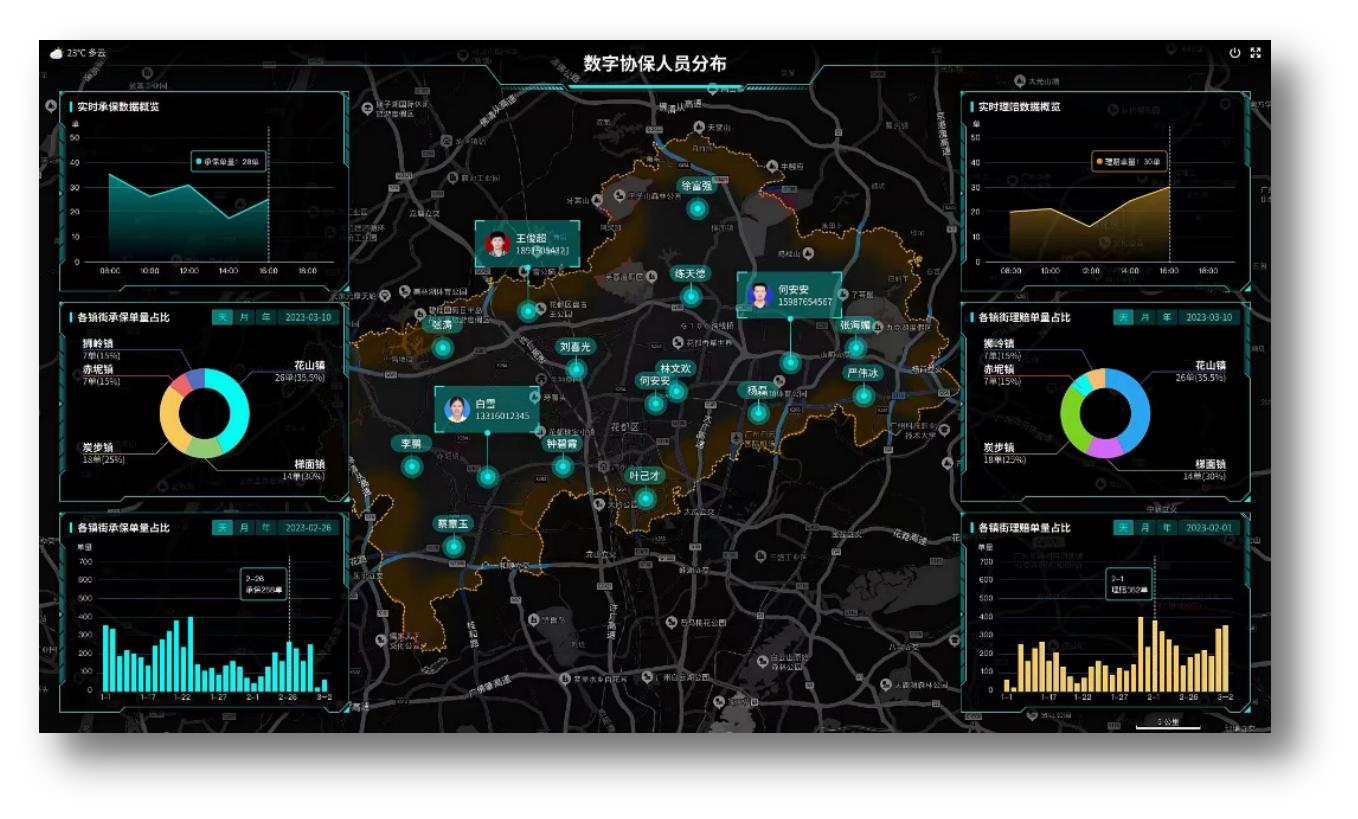1358x819 pixels.
Task: Click the map marker for 蔡章玉
Action: pyautogui.click(x=454, y=546)
